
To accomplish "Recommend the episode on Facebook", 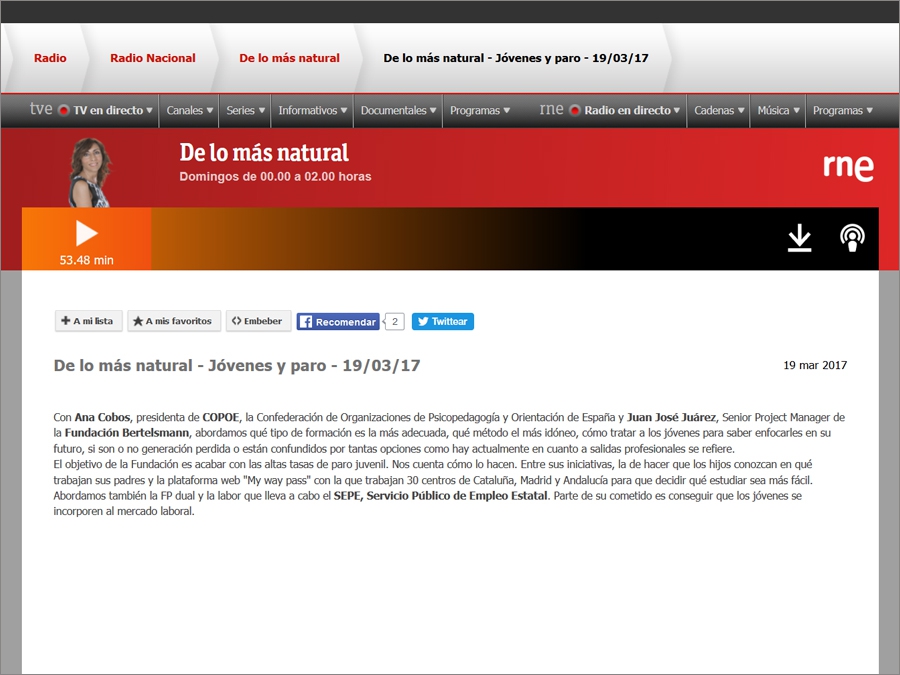I will point(338,322).
